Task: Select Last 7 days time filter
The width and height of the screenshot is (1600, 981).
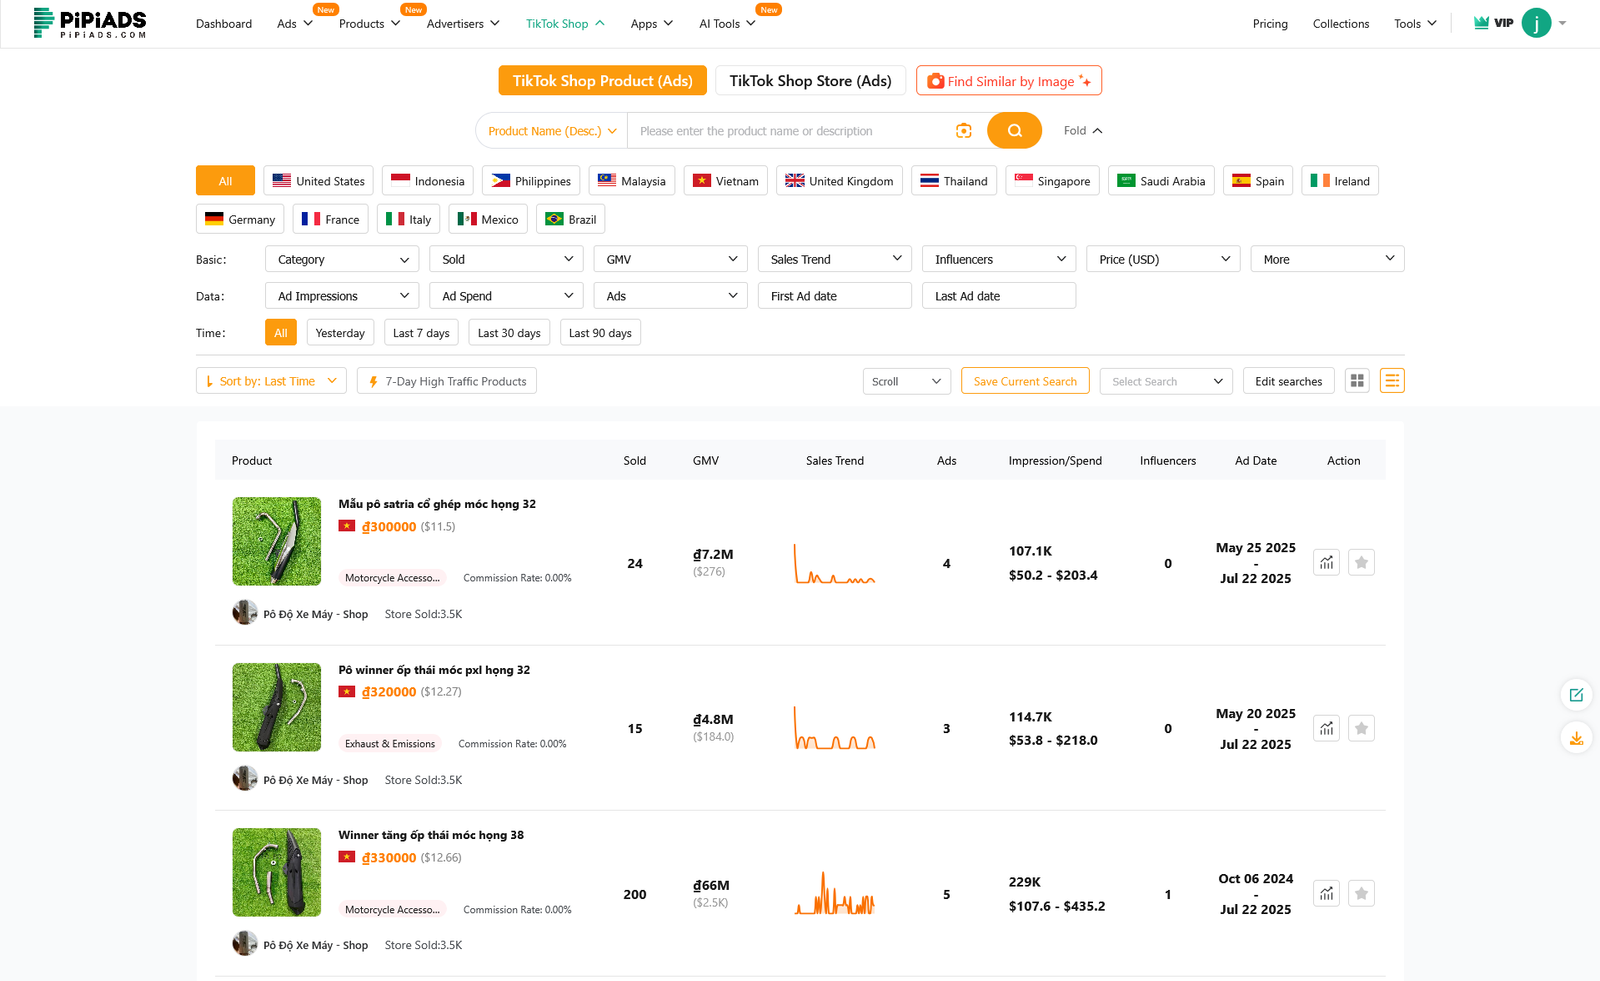Action: 421,333
